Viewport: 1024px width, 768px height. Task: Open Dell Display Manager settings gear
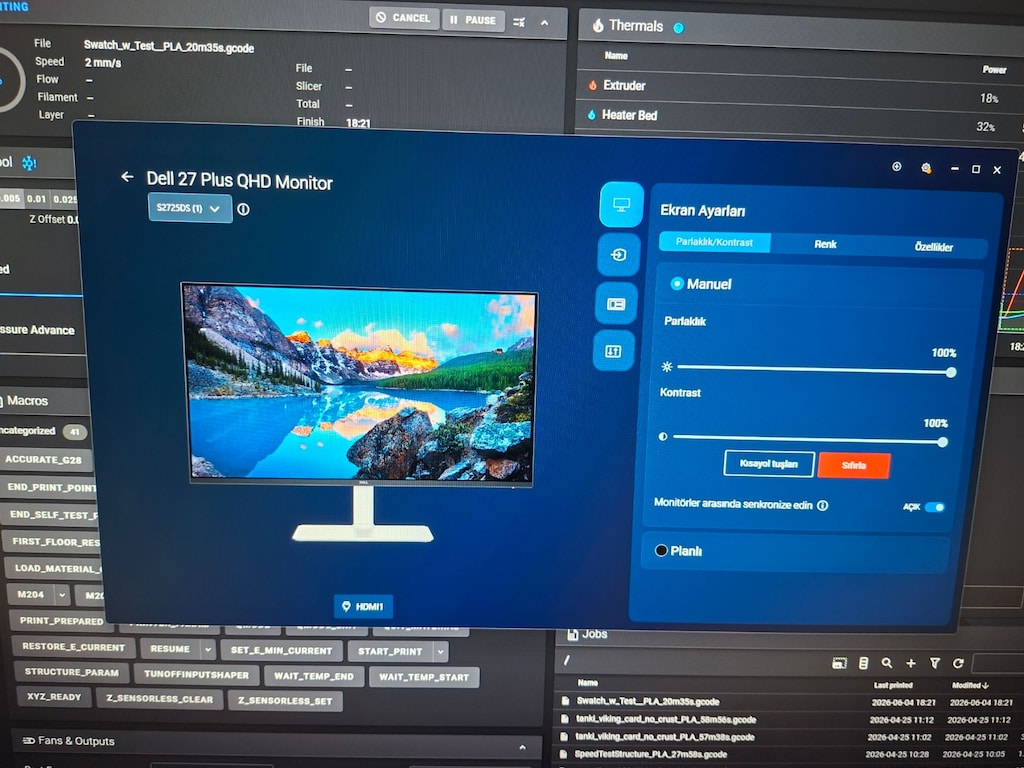pos(926,168)
